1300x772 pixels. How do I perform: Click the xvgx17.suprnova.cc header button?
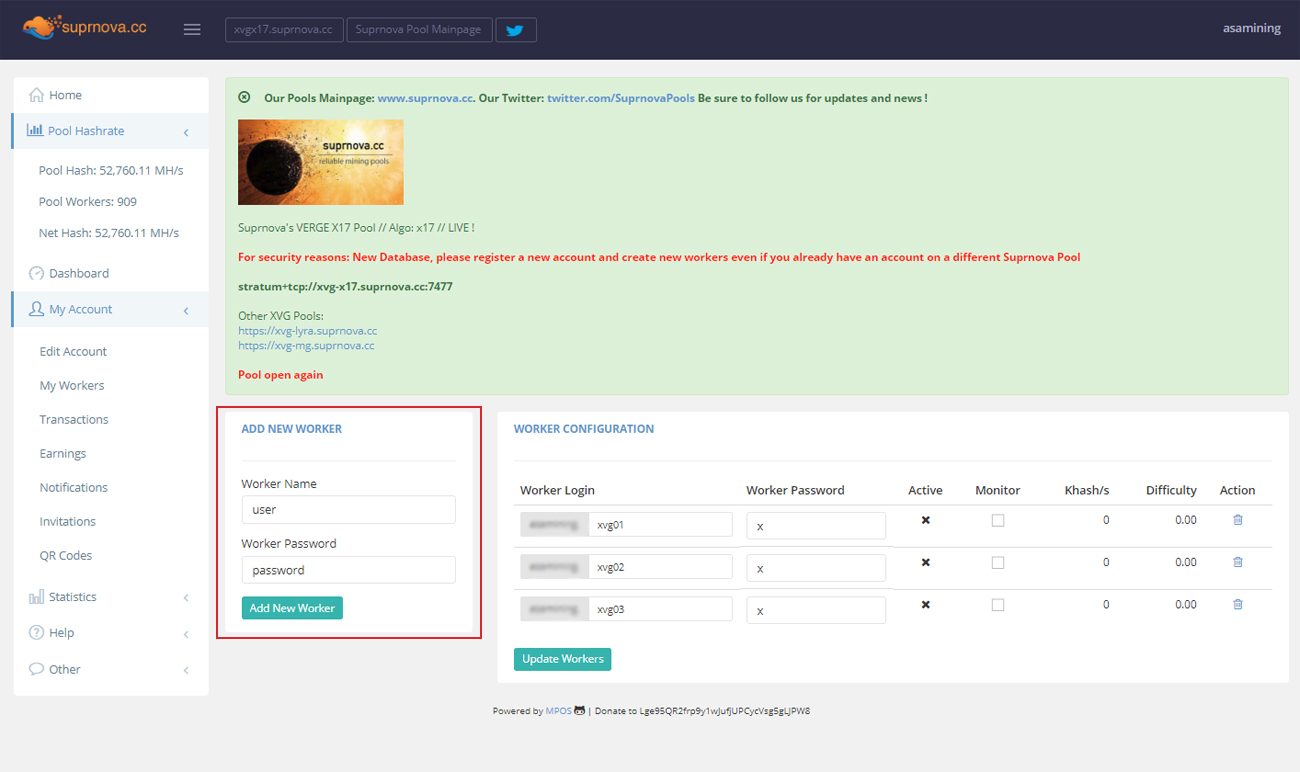click(283, 30)
